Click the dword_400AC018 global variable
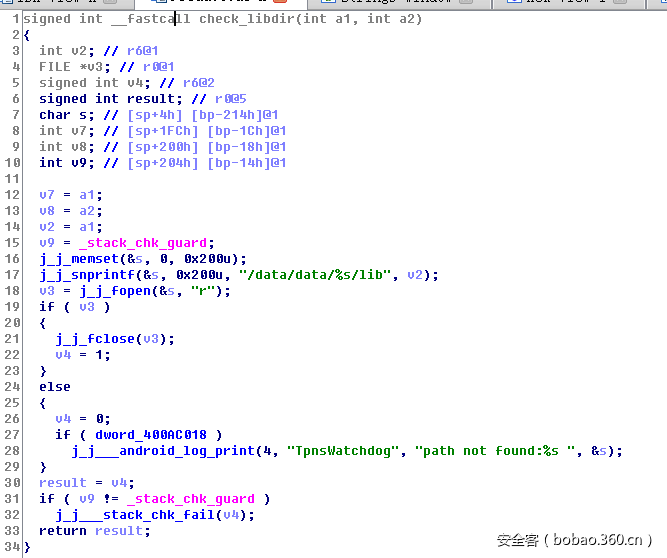667x558 pixels. pyautogui.click(x=151, y=435)
